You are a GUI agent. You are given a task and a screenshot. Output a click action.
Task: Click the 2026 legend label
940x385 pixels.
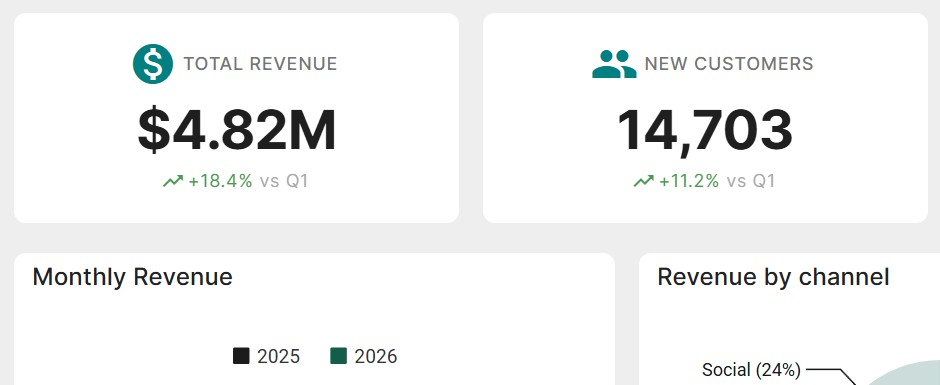pos(375,356)
